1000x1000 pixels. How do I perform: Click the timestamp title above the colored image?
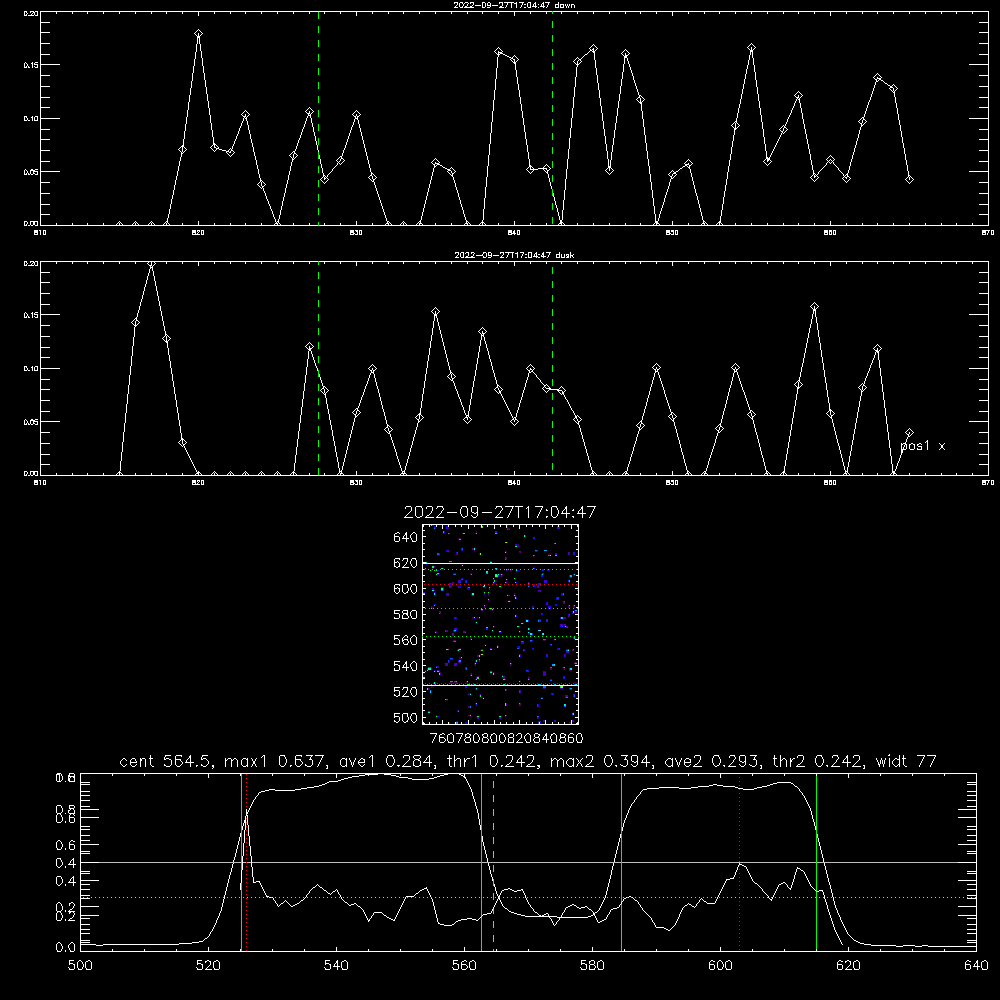500,512
